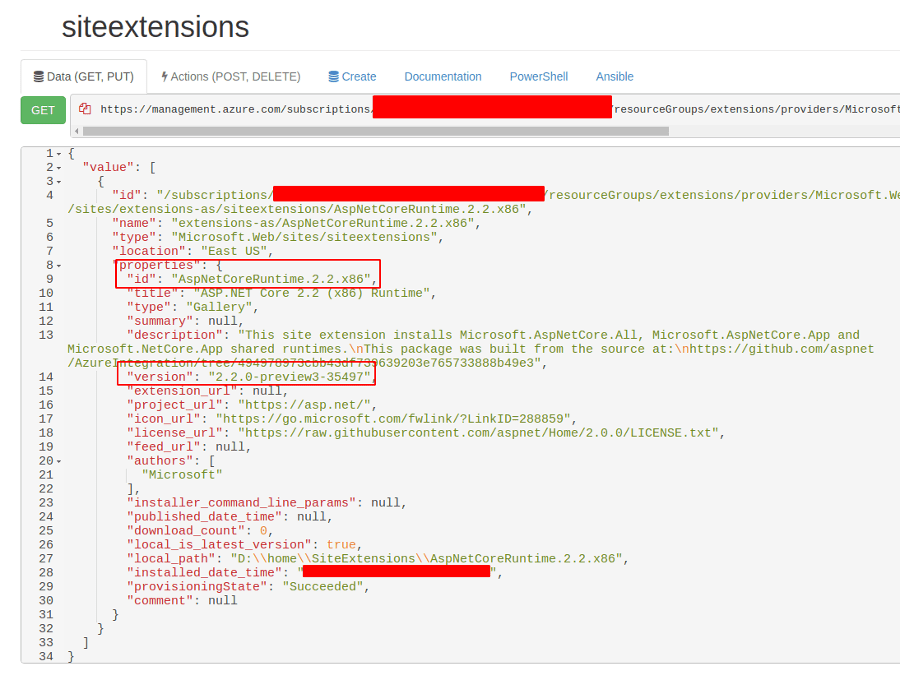Click the database icon on the Data tab
The width and height of the screenshot is (900, 680).
36,76
